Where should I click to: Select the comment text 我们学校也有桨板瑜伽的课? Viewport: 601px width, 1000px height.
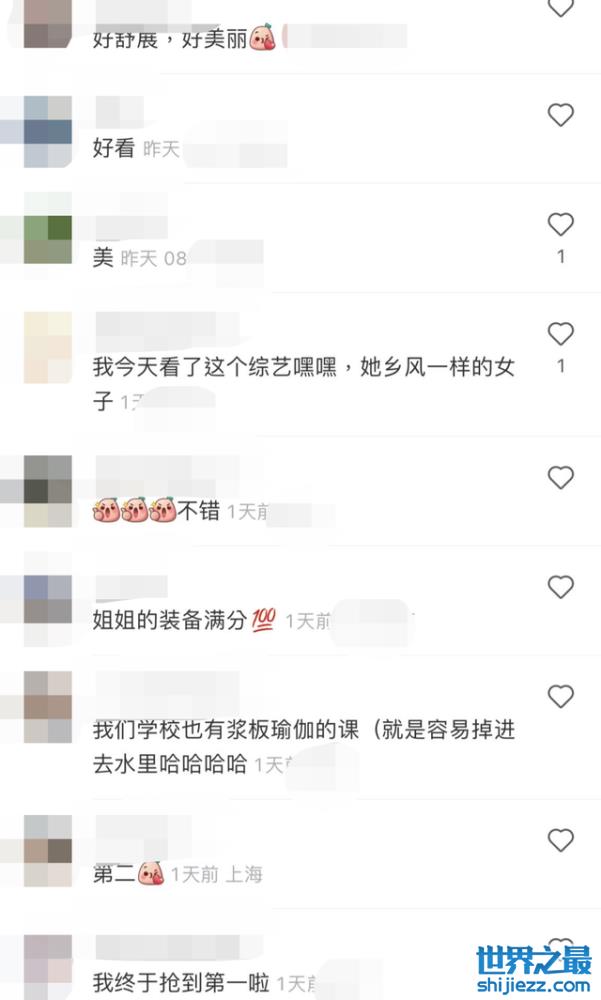click(x=226, y=730)
